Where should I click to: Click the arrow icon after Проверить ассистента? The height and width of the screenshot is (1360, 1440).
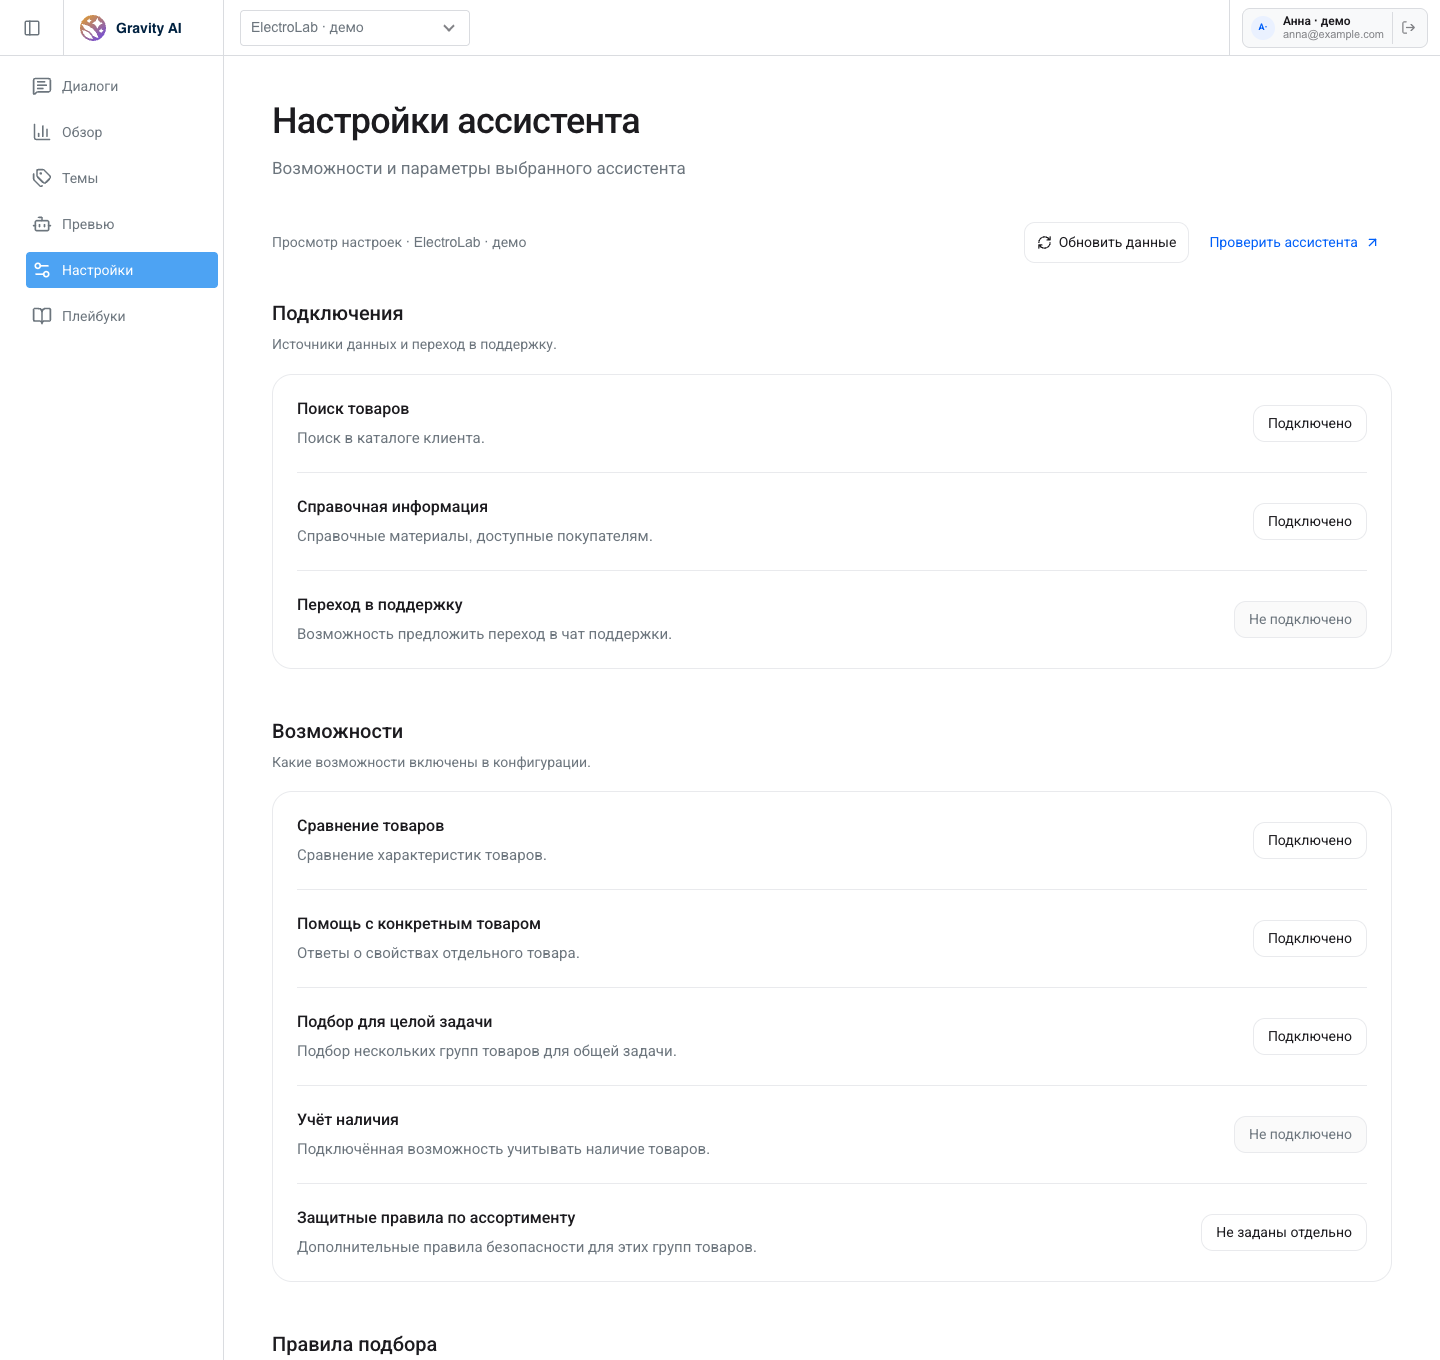(x=1372, y=243)
